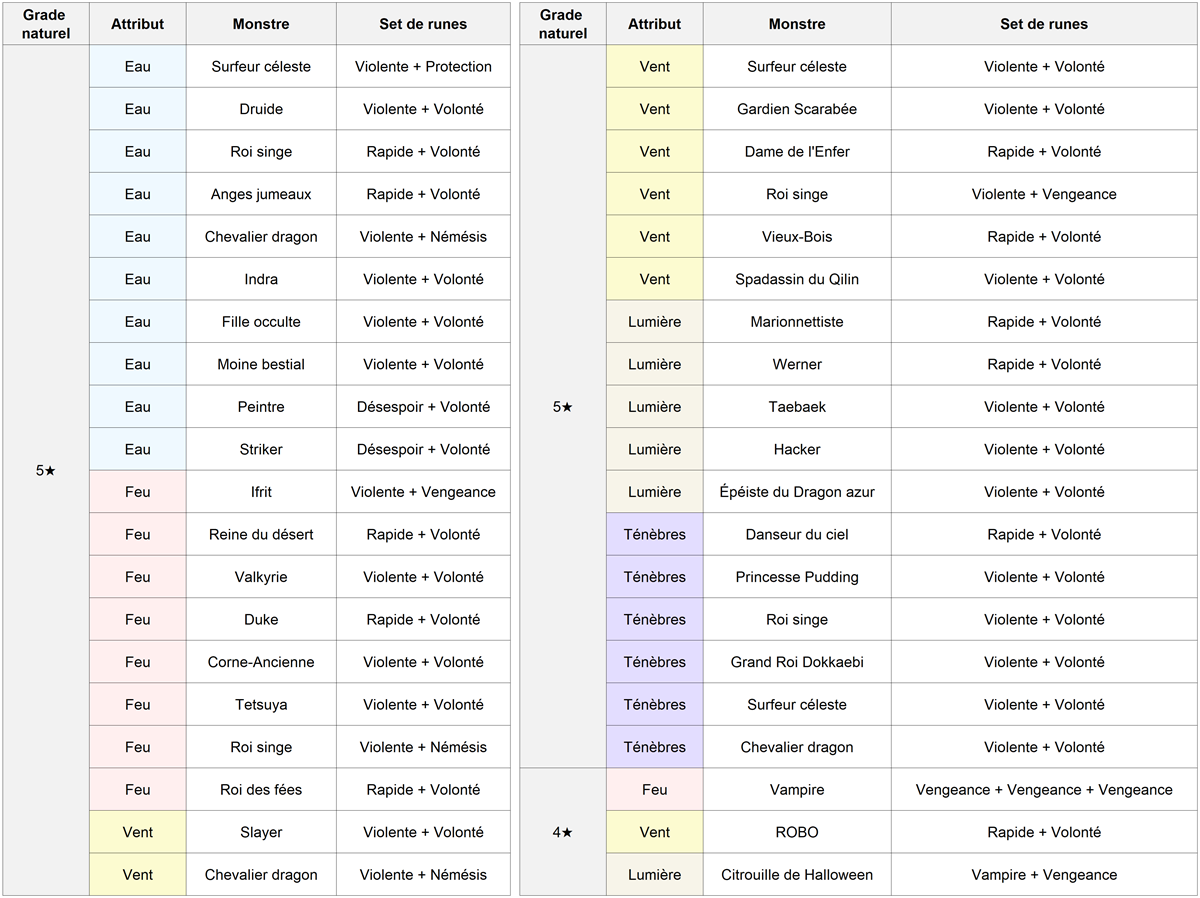The height and width of the screenshot is (898, 1200).
Task: Select the "ROBO" monster cell
Action: tap(797, 832)
